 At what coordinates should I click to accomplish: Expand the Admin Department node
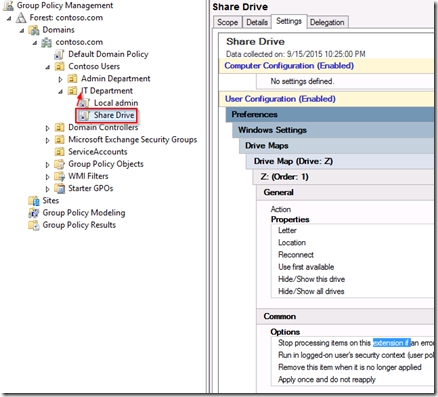pos(60,79)
